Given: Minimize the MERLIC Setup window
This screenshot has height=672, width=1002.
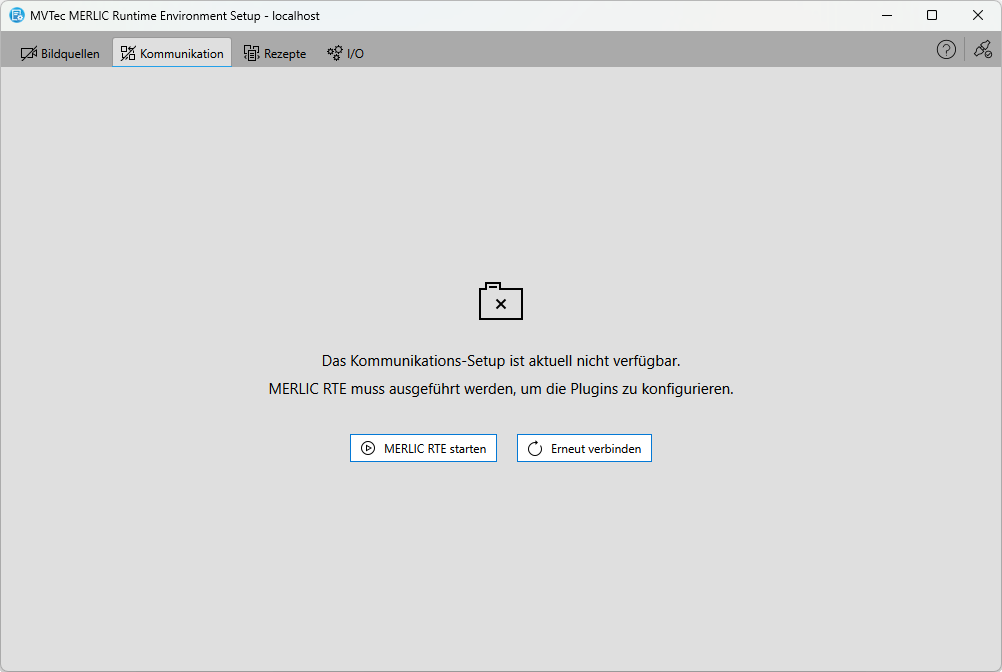Looking at the screenshot, I should click(x=886, y=15).
